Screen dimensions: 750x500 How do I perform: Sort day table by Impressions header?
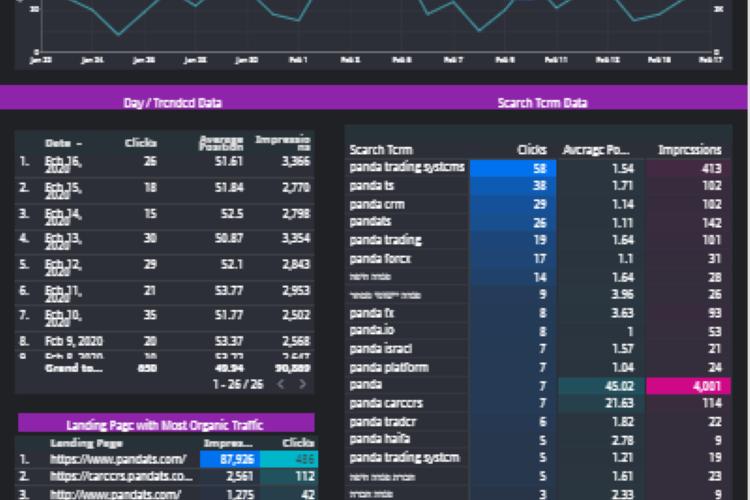point(283,143)
